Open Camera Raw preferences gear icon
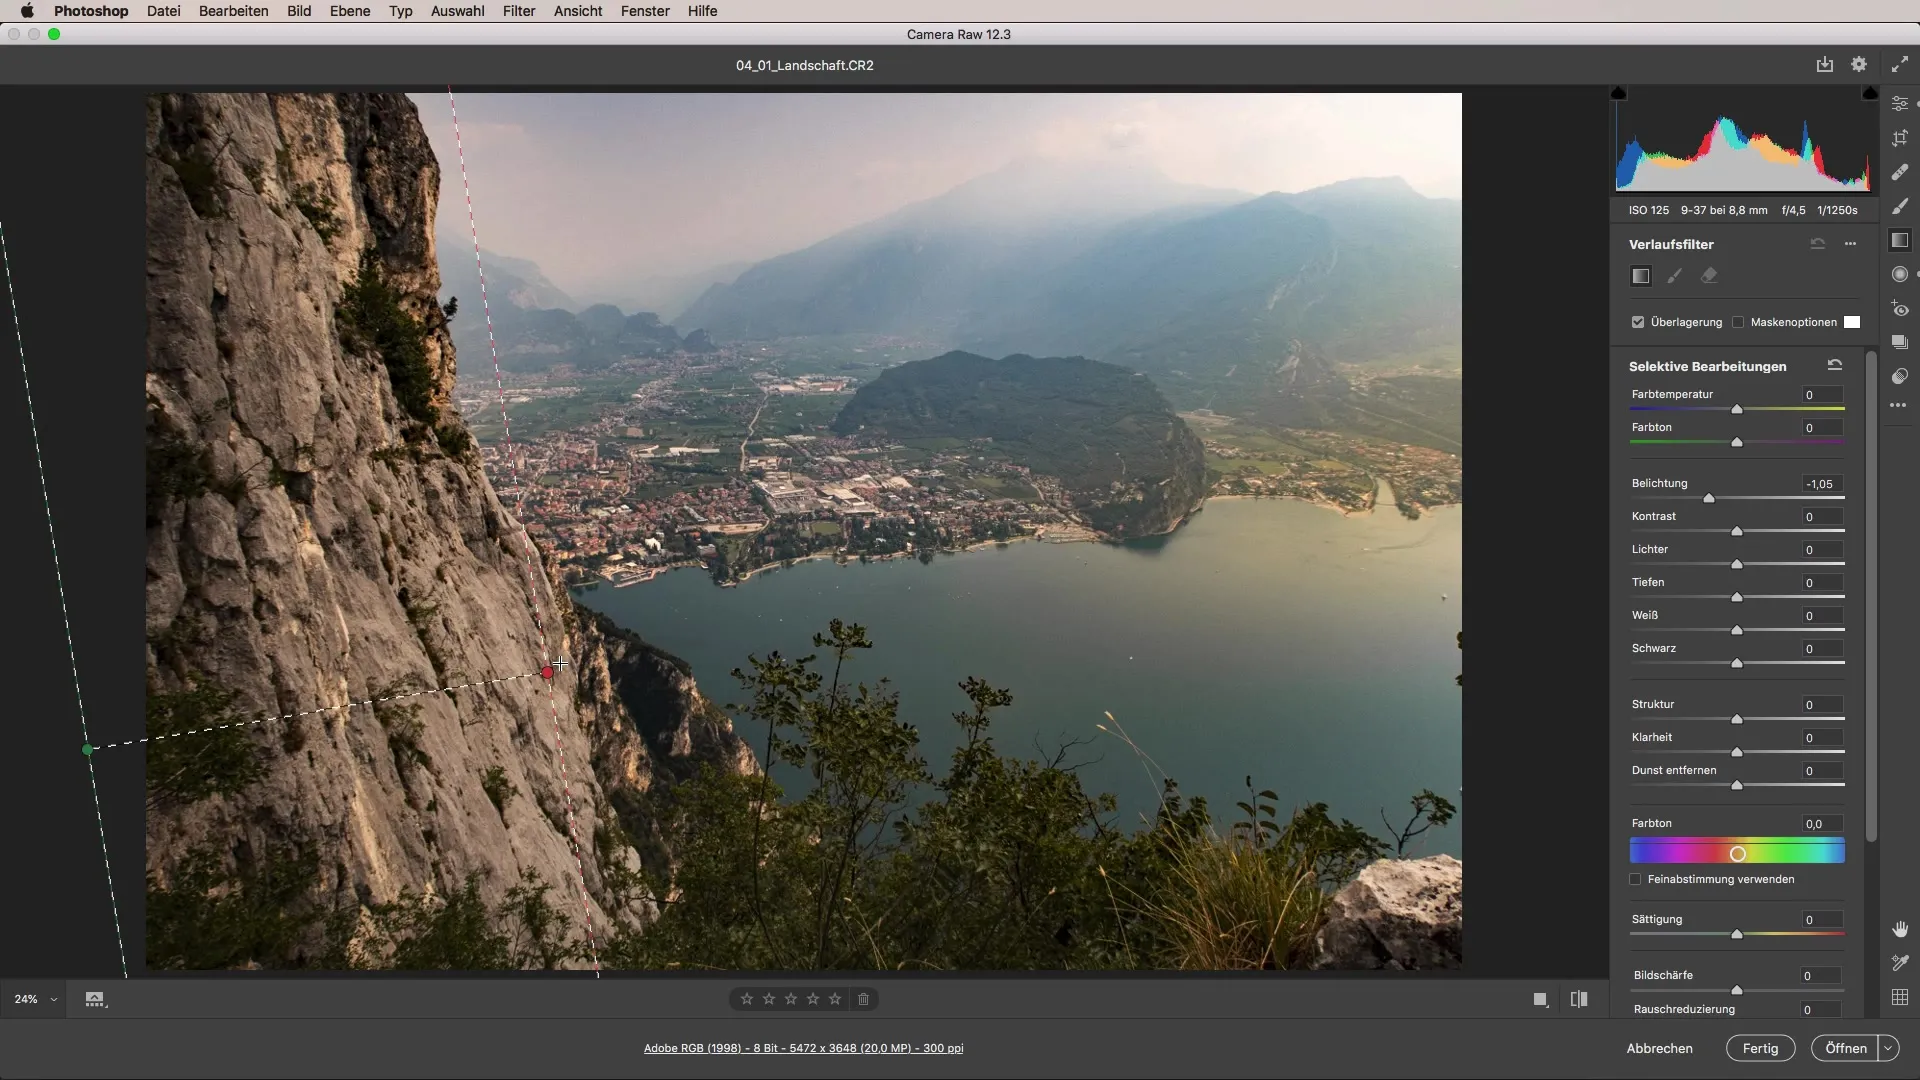 1859,64
